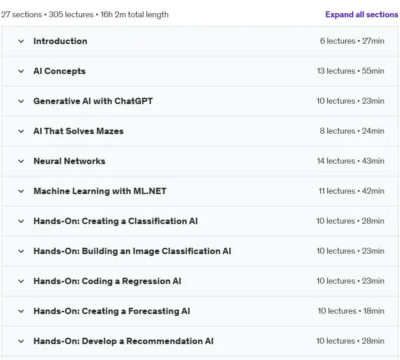Select the Generative AI with ChatGPT title
Screen dimensions: 400x360
click(93, 101)
